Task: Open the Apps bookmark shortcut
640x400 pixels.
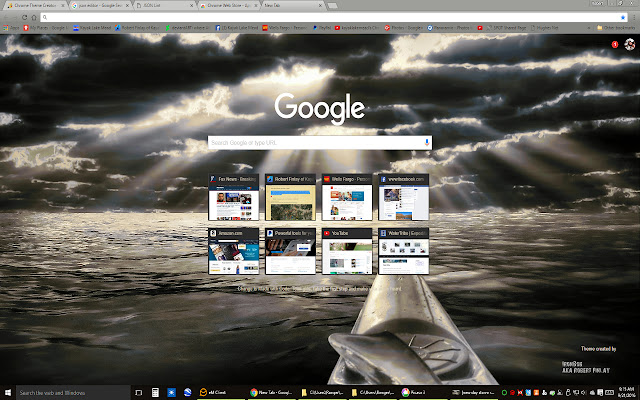Action: pos(11,28)
